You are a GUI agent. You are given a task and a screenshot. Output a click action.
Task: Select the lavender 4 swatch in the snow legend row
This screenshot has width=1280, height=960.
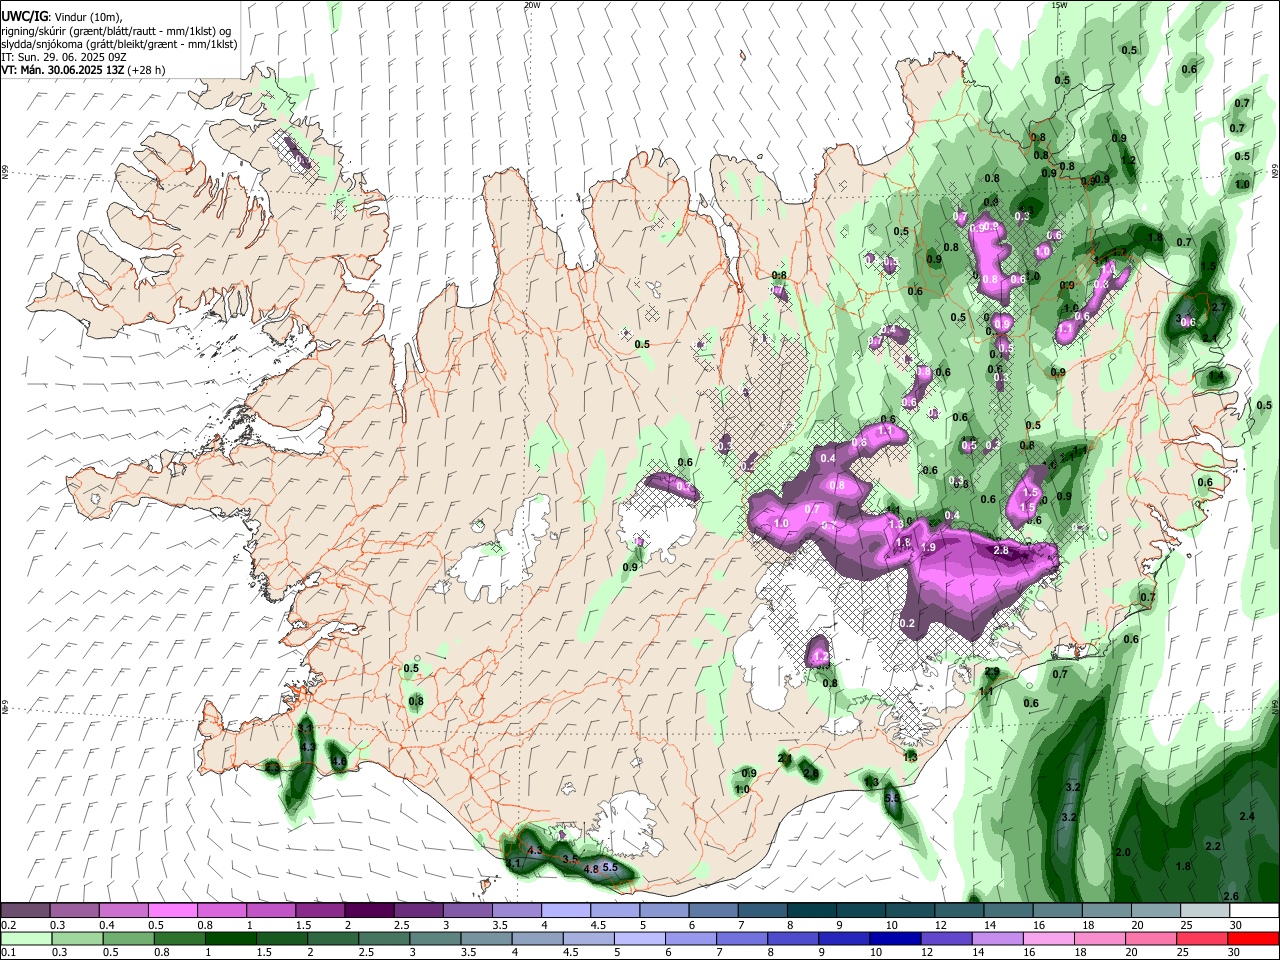[x=565, y=910]
